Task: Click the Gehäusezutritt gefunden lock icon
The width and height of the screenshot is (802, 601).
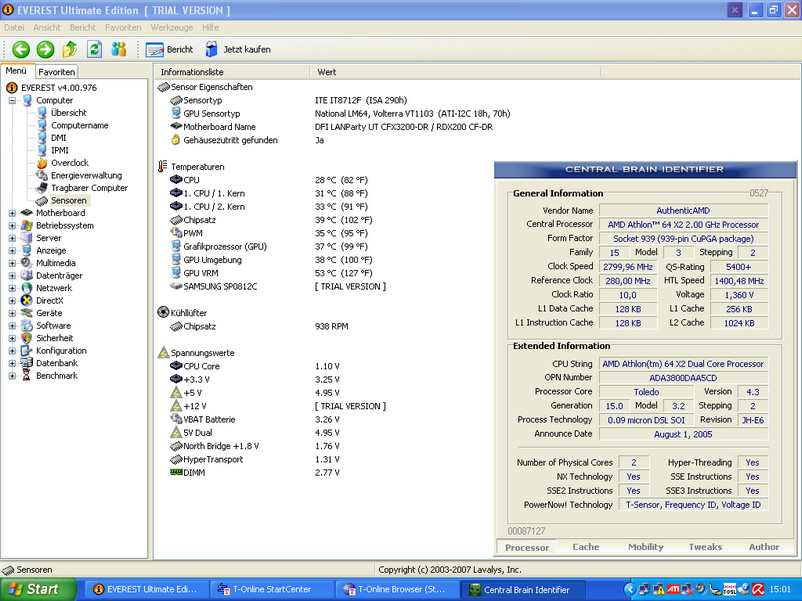Action: click(175, 140)
